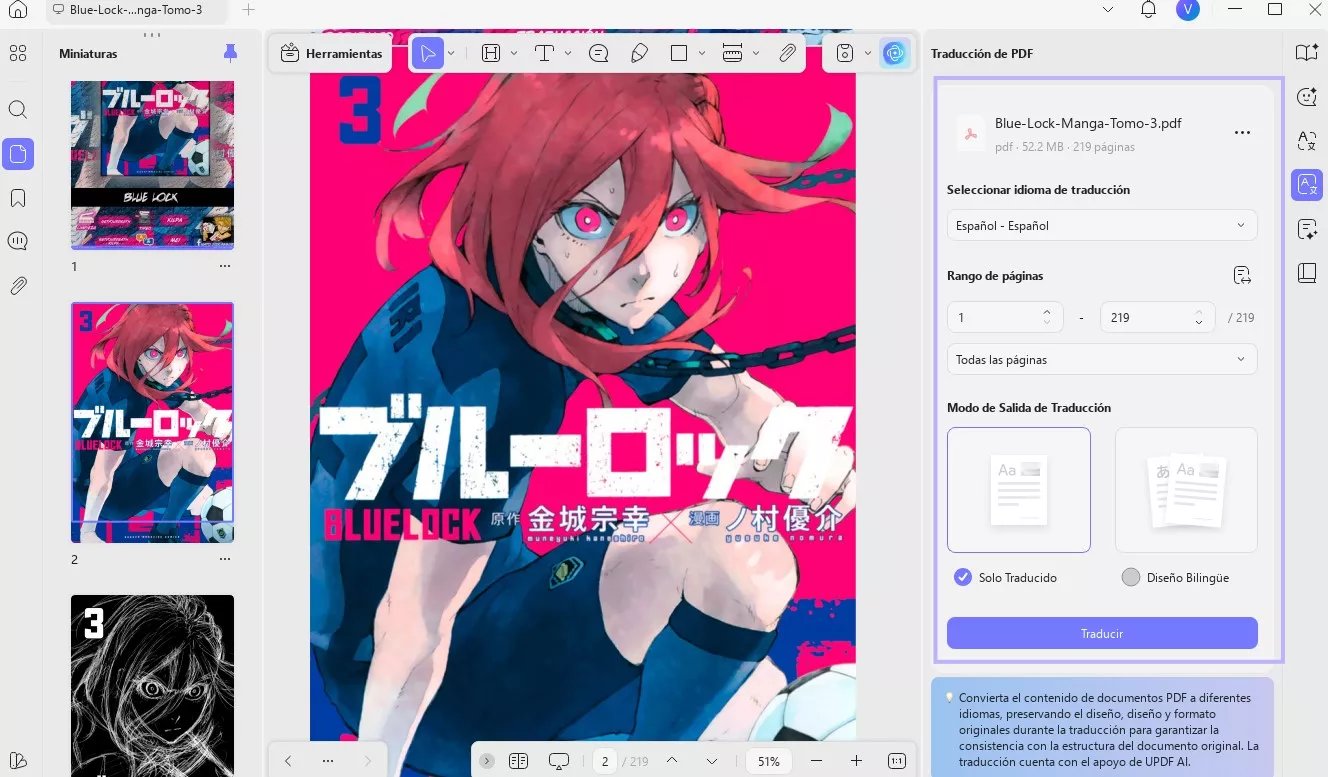Open the stamp/sticker tool
Viewport: 1328px width, 777px height.
tap(845, 53)
